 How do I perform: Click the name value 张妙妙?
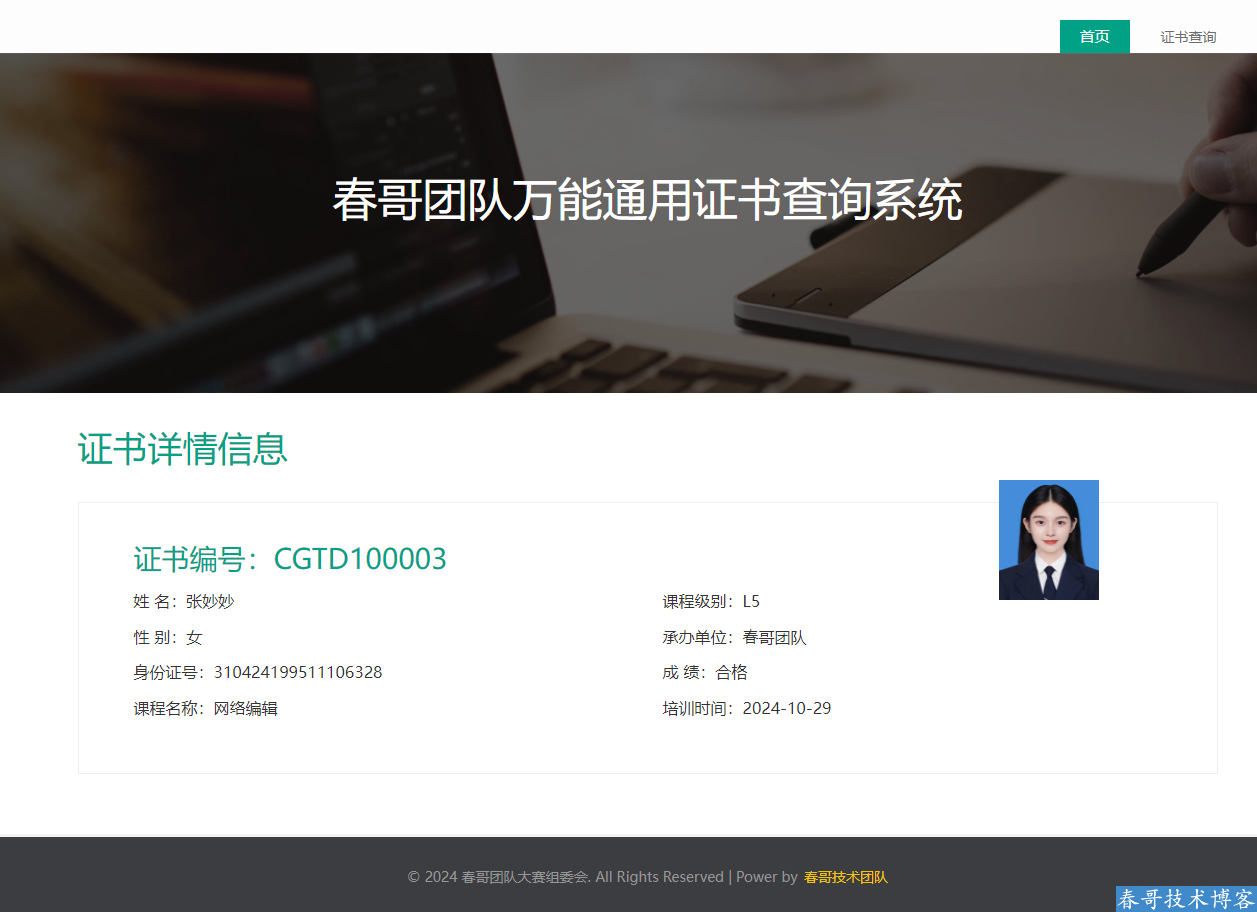click(x=210, y=601)
